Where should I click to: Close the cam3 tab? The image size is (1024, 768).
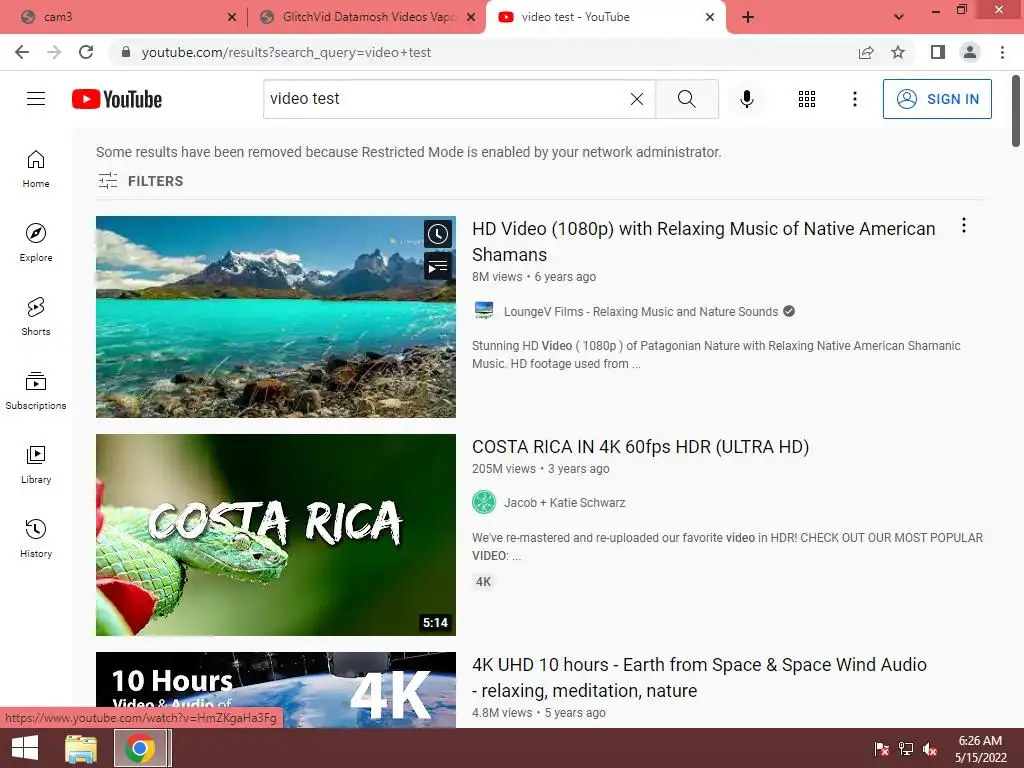click(232, 18)
